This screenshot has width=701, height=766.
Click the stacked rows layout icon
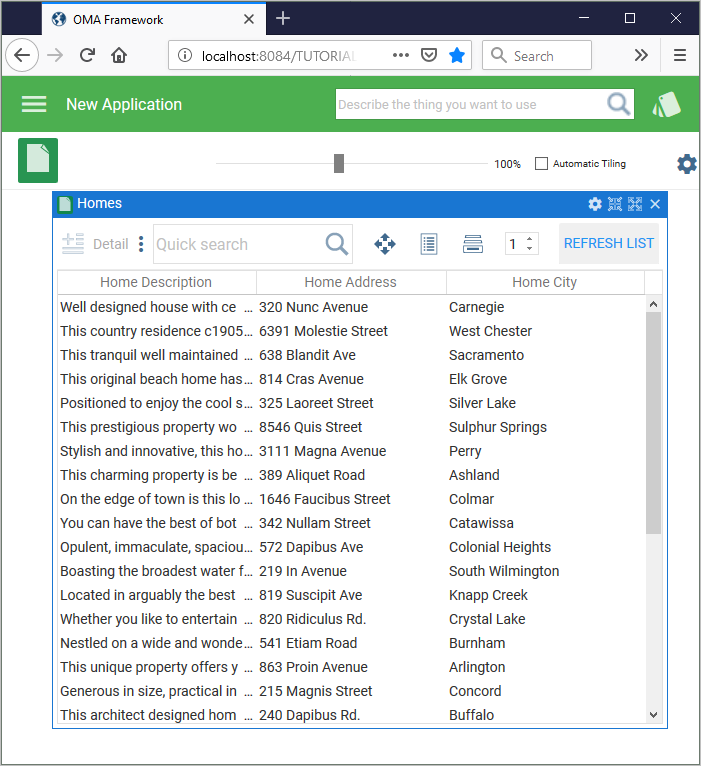point(473,244)
